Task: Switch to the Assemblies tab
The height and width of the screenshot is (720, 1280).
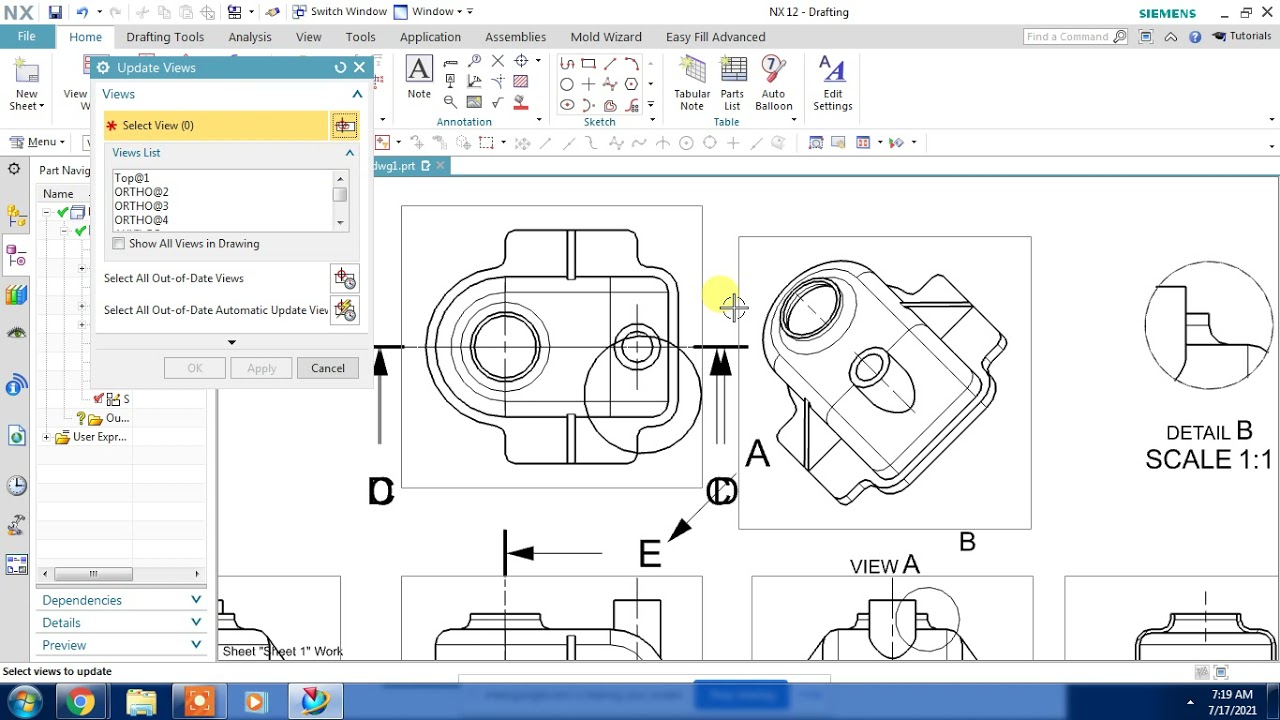Action: point(516,37)
